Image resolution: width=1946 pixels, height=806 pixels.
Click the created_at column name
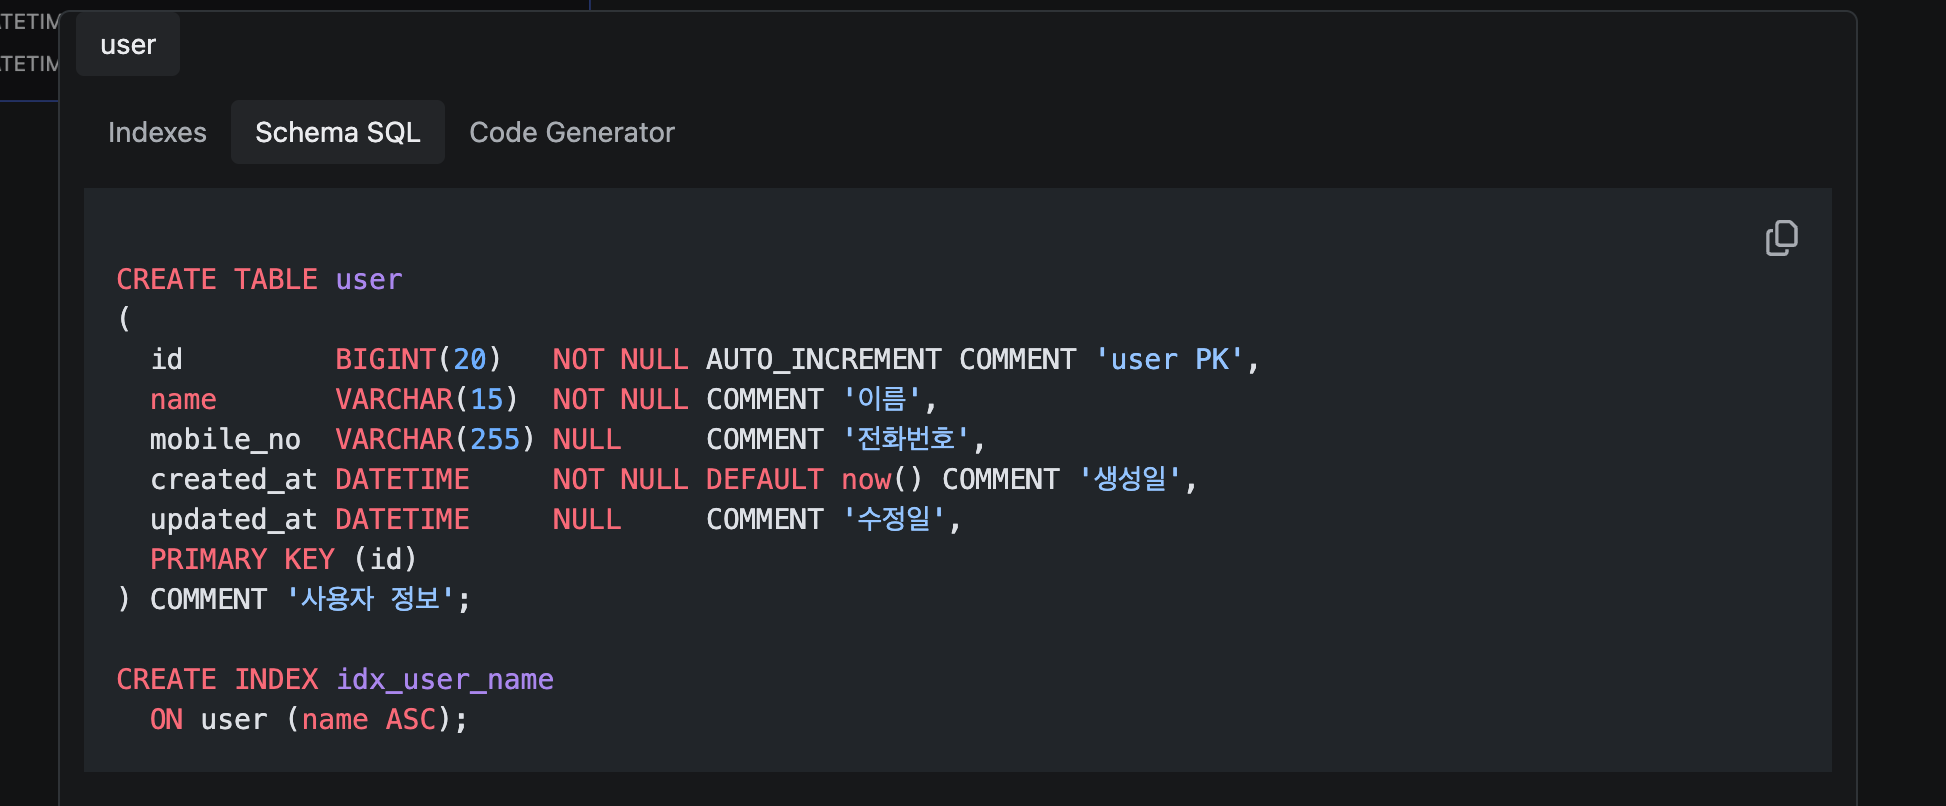pyautogui.click(x=233, y=479)
